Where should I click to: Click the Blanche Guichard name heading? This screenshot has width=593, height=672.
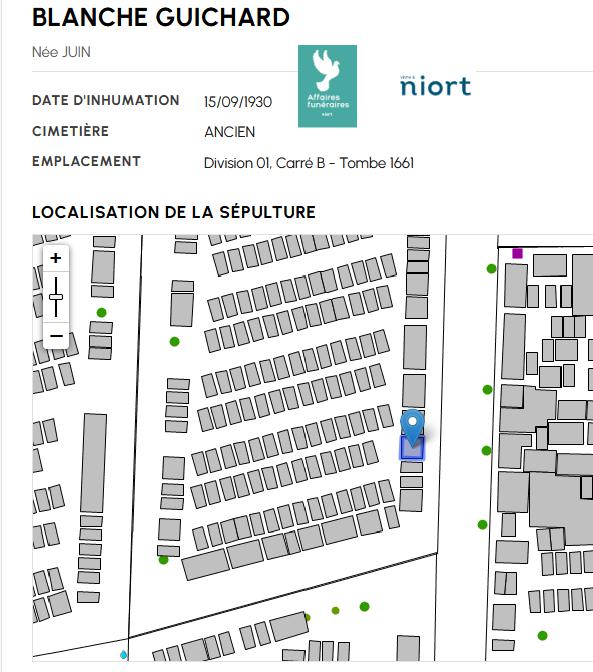[161, 18]
